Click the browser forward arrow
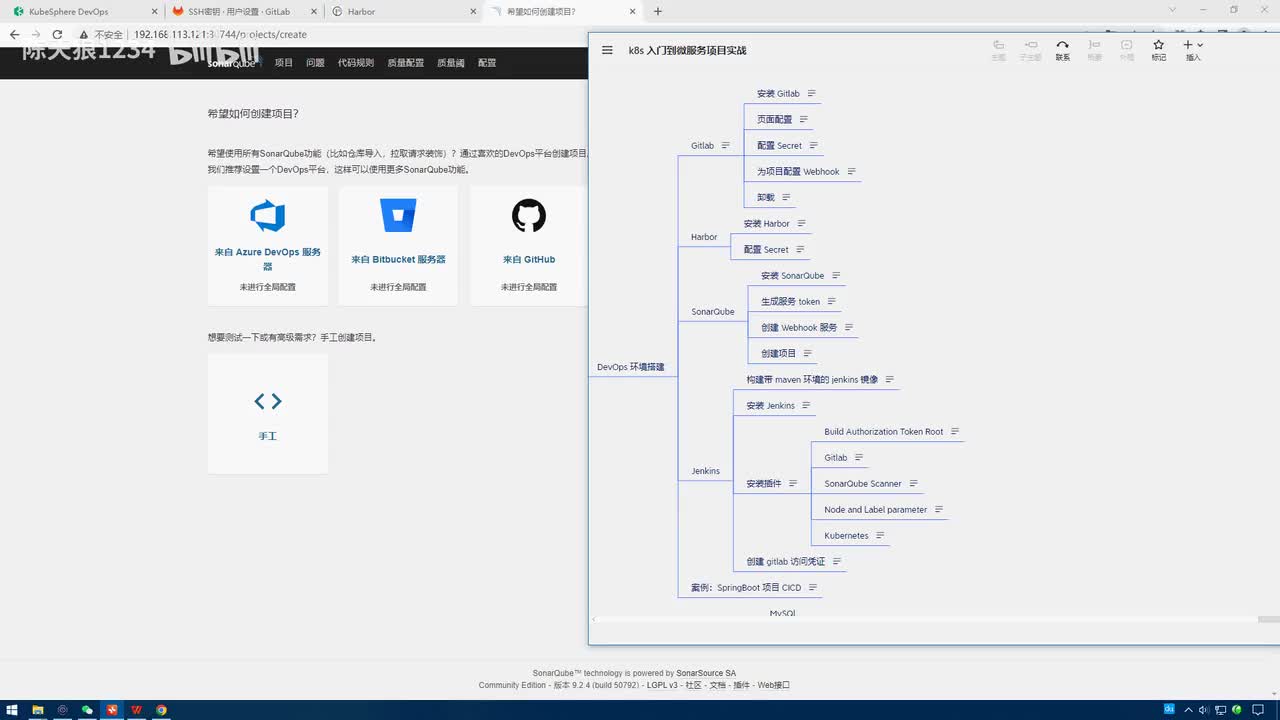 pyautogui.click(x=36, y=34)
